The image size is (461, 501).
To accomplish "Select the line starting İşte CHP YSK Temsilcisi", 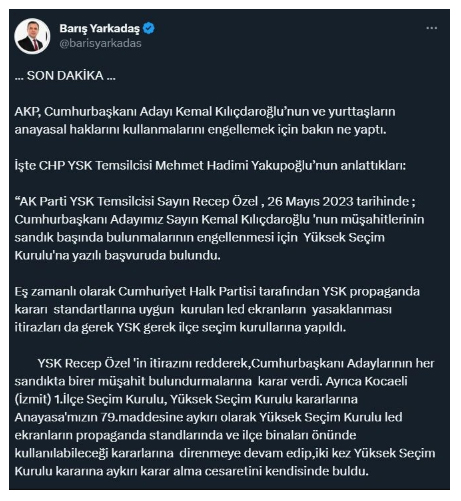I will pyautogui.click(x=210, y=165).
